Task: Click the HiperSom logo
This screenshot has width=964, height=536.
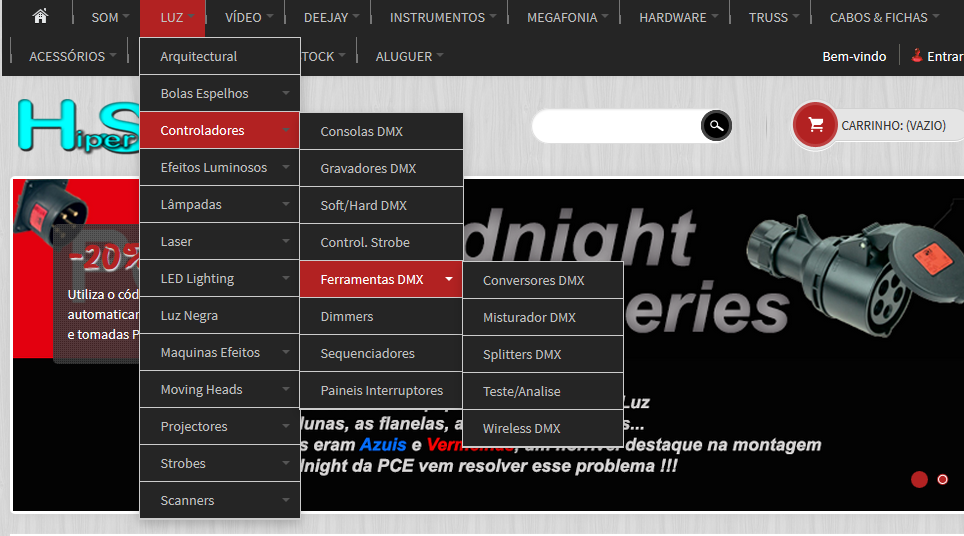Action: (x=79, y=126)
